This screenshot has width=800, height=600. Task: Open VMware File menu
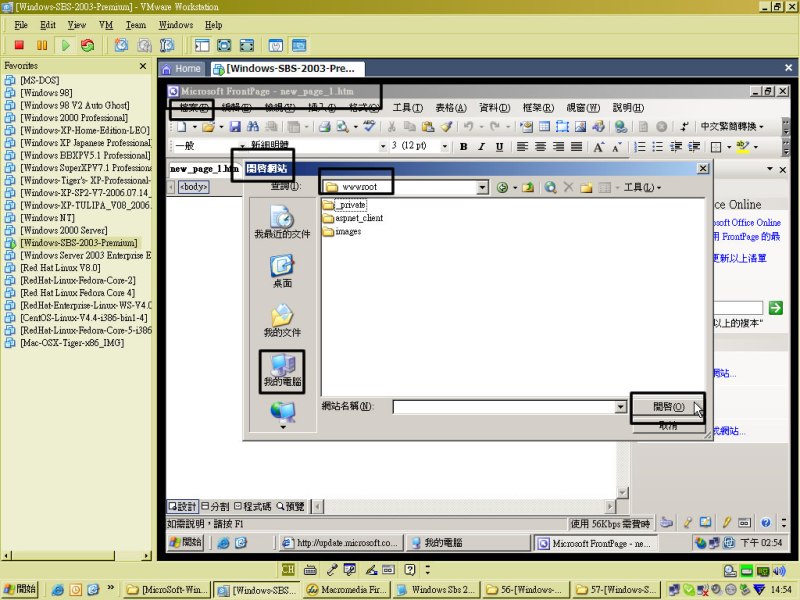coord(21,25)
